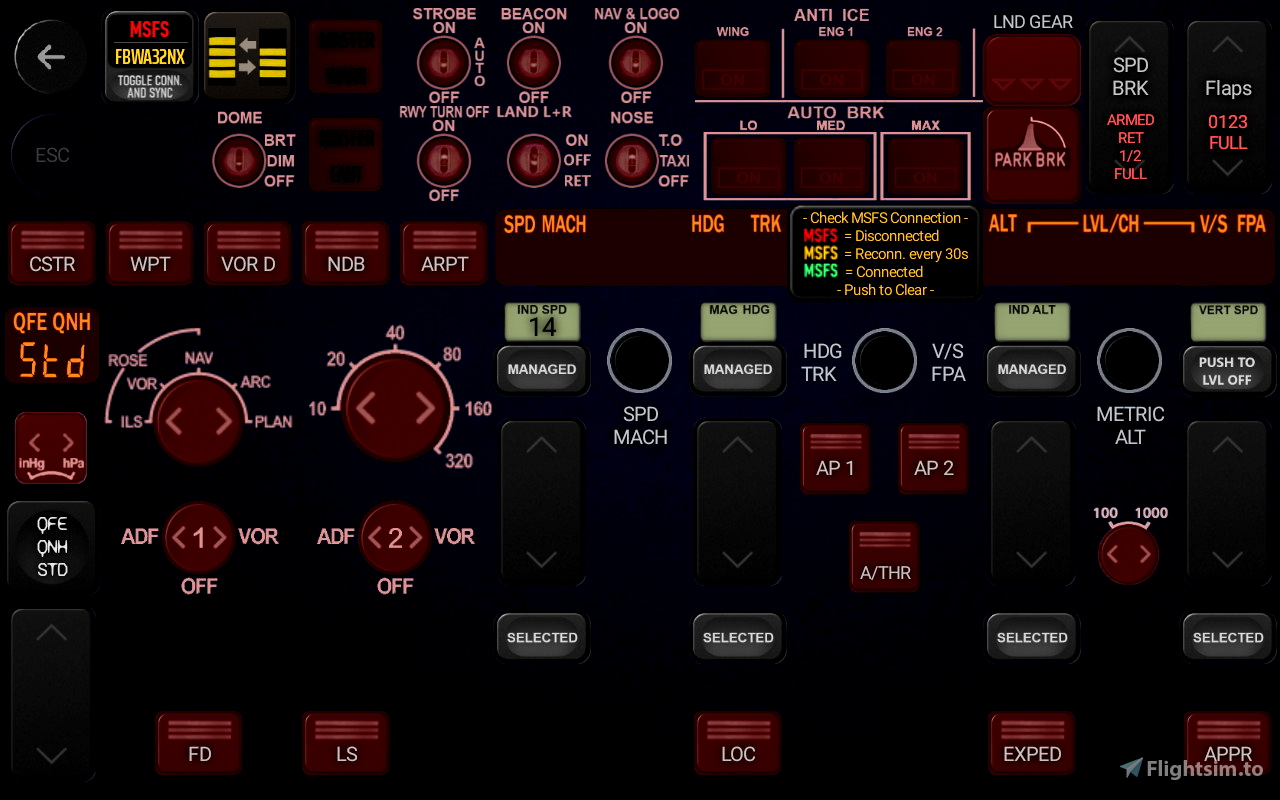Push the METRIC ALT round knob

(1130, 361)
